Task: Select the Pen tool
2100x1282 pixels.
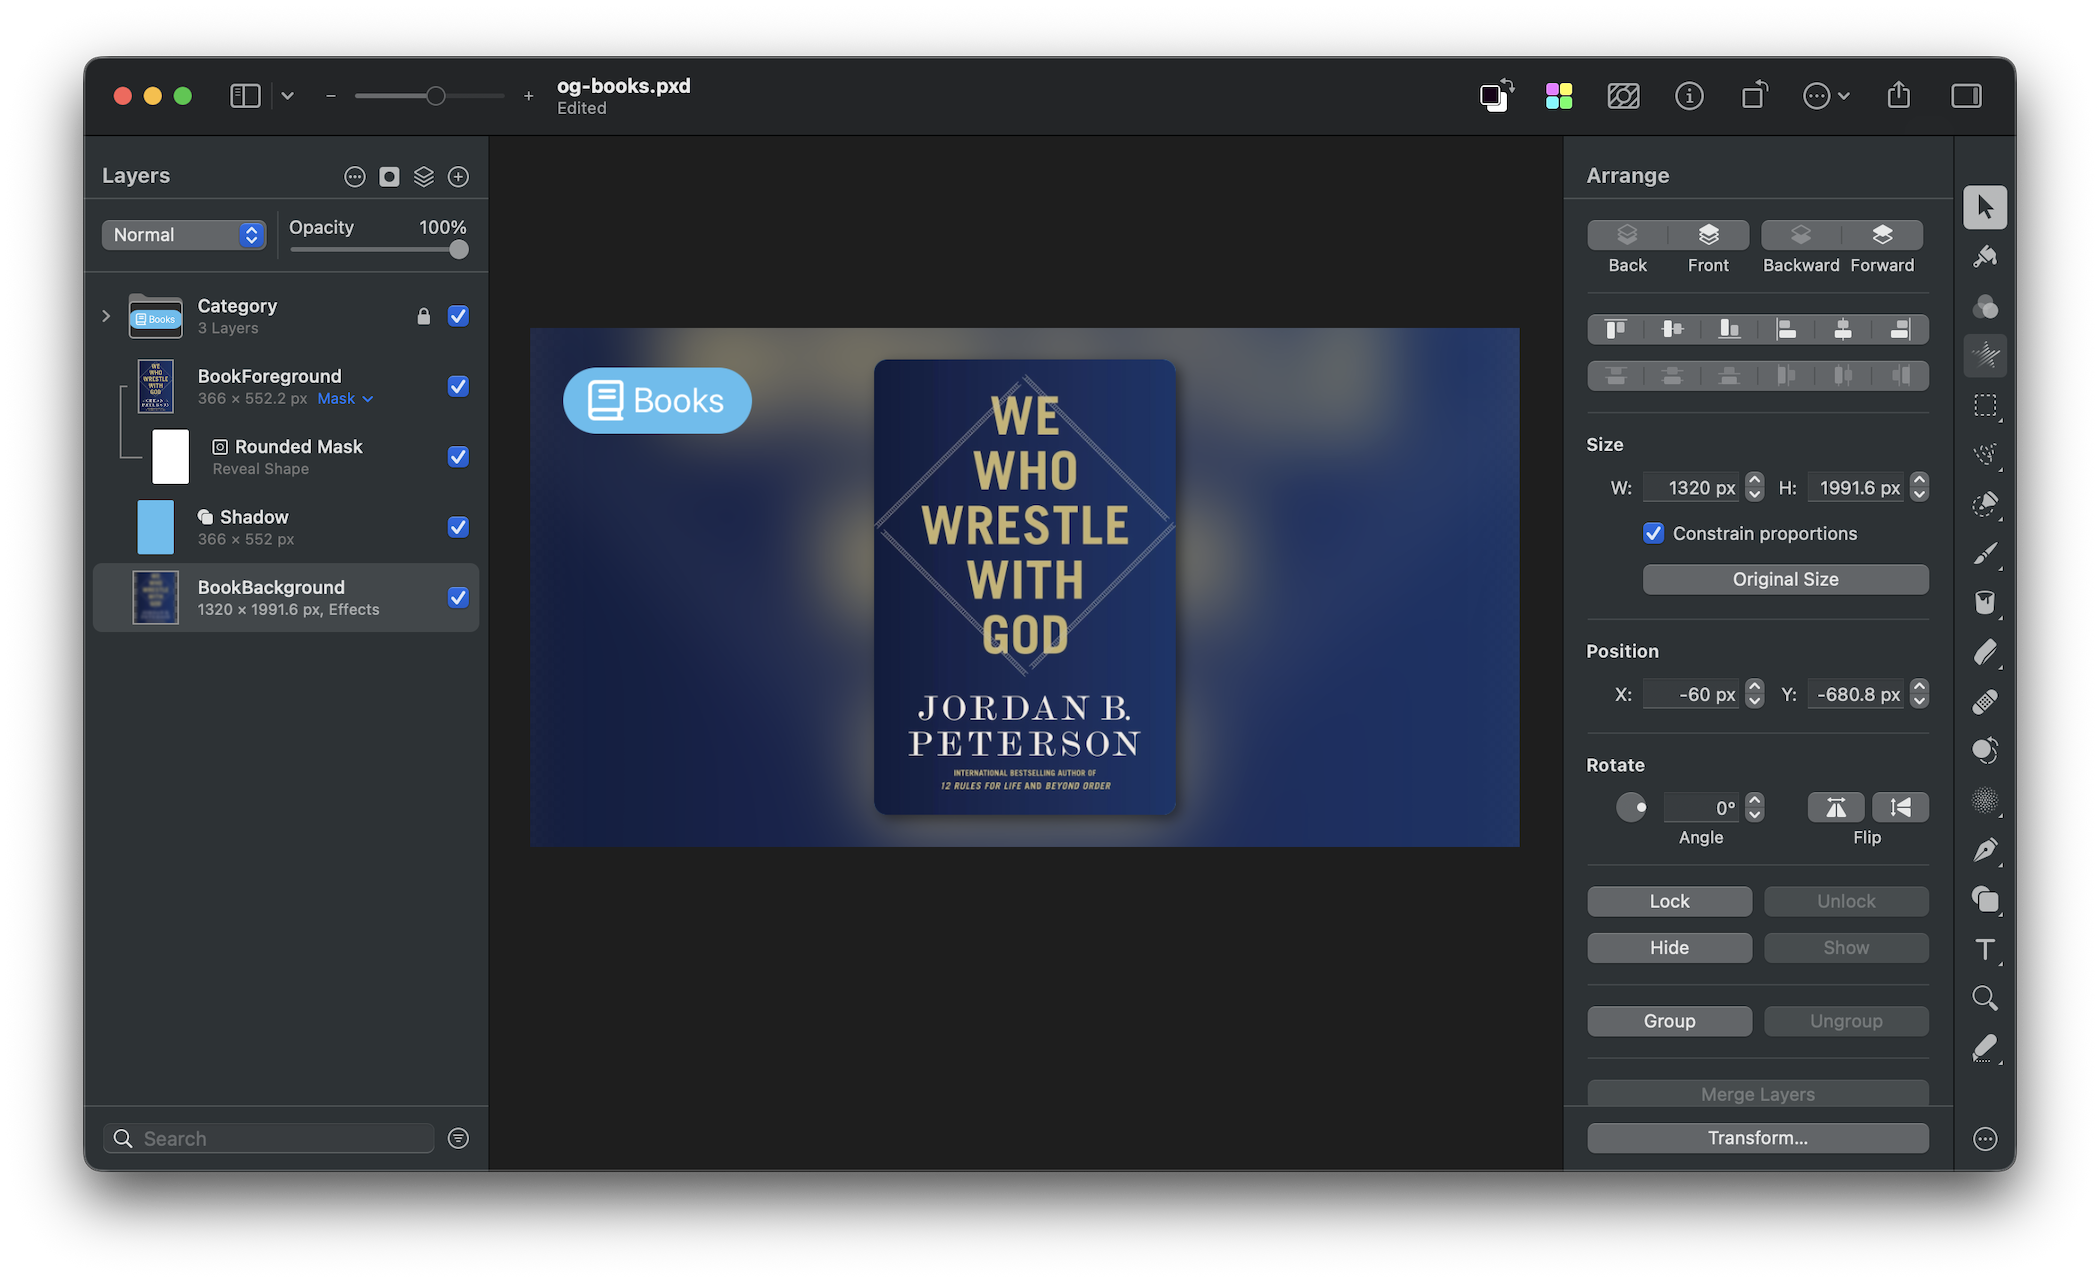Action: 1985,850
